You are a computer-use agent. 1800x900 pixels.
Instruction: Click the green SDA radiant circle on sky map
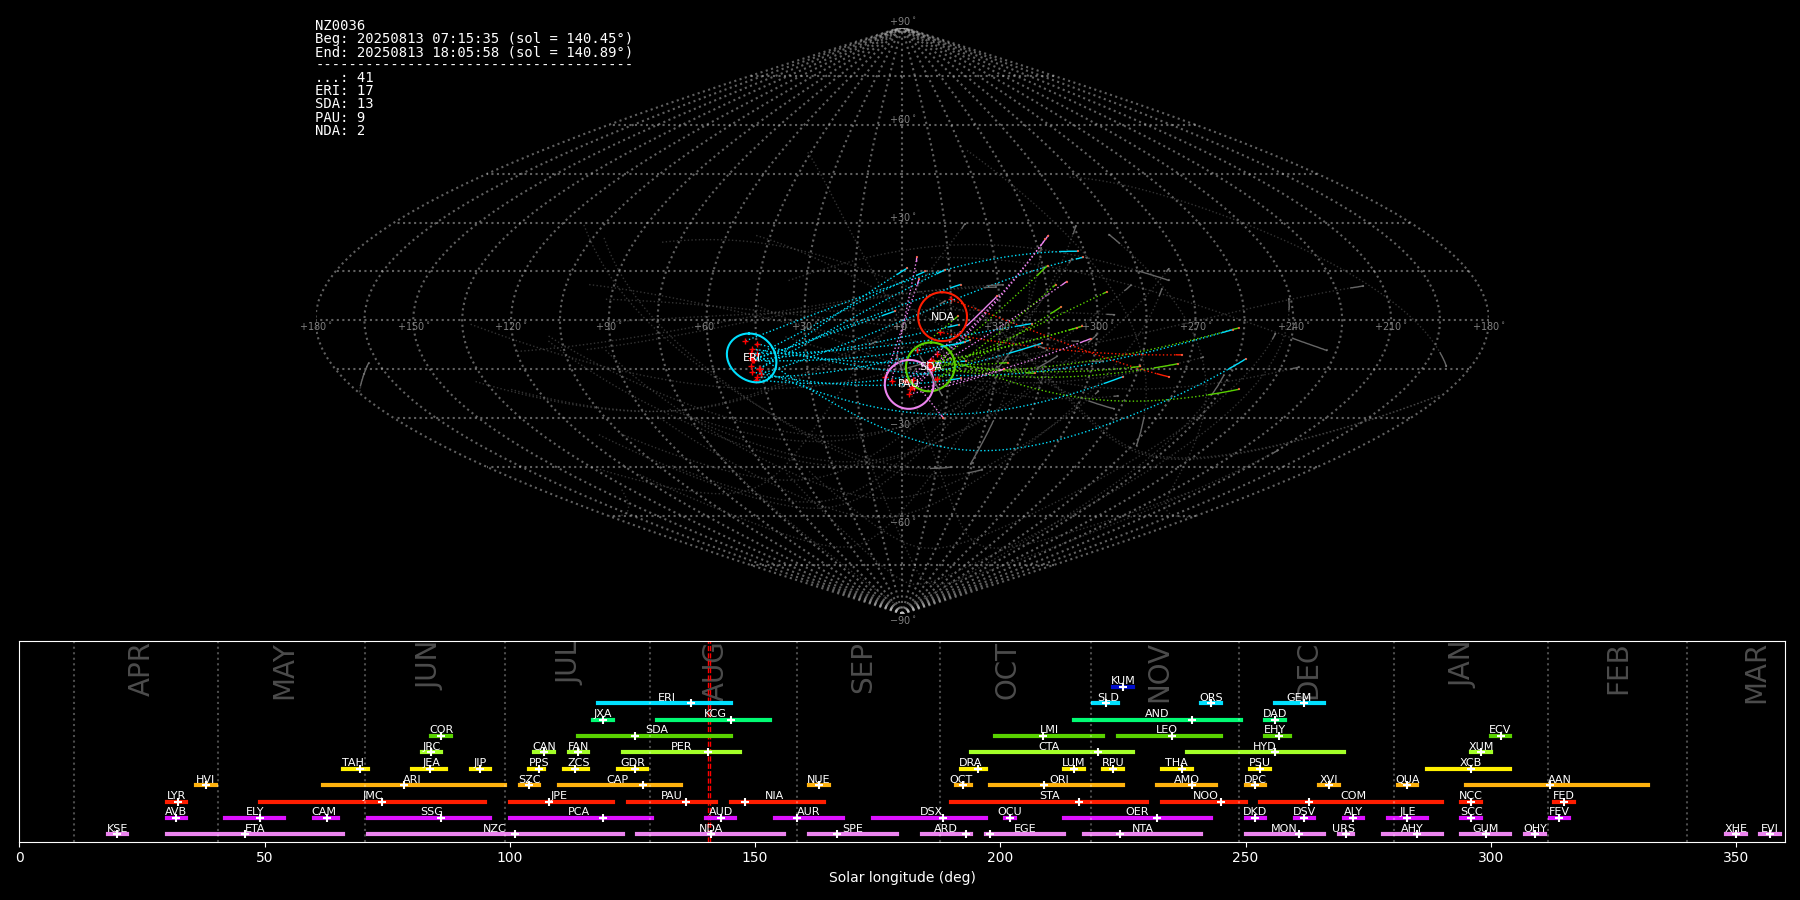[931, 367]
